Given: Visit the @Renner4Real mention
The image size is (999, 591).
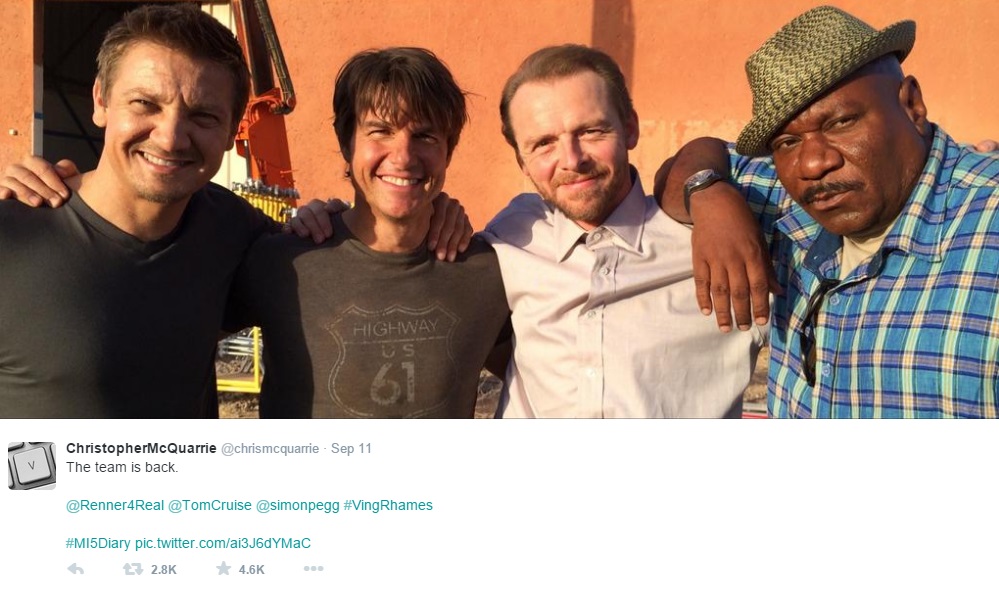Looking at the screenshot, I should (x=115, y=505).
